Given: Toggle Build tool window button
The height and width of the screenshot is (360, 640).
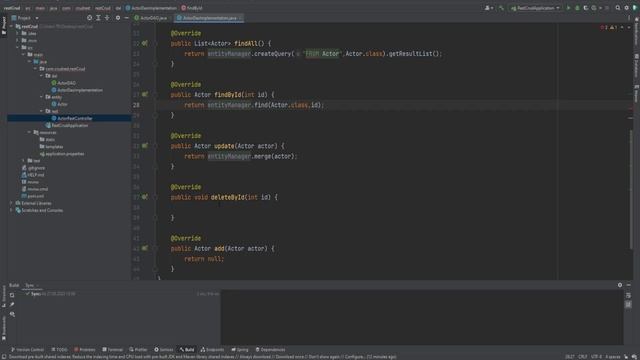Looking at the screenshot, I should (x=187, y=350).
